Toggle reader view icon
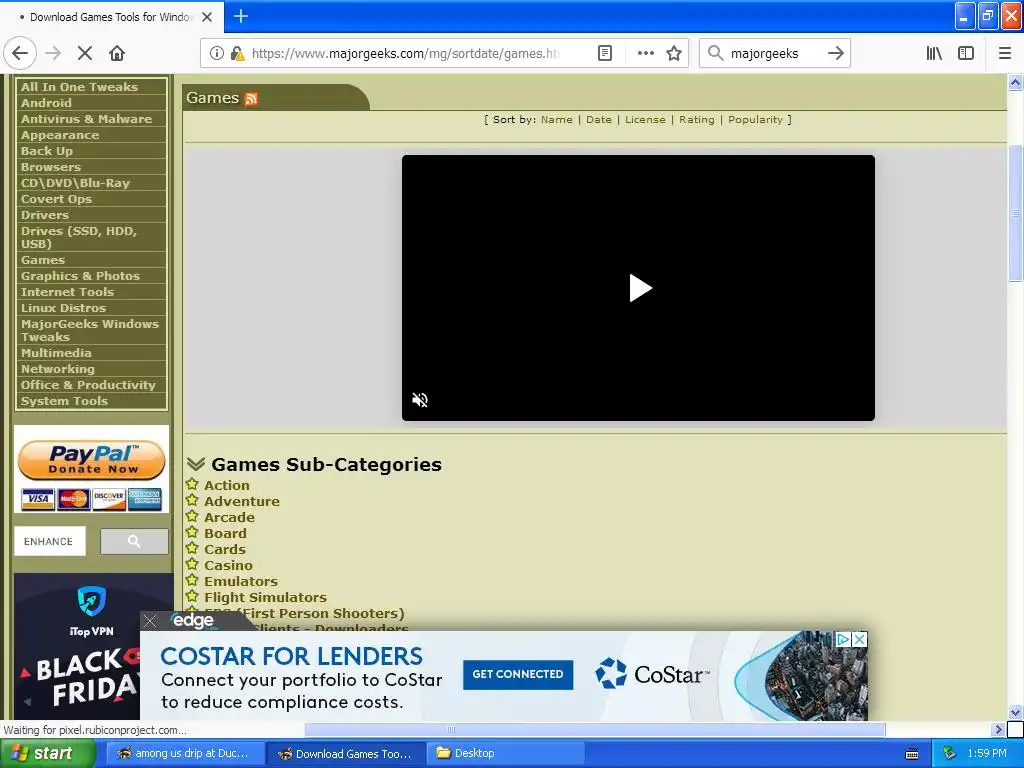Screen dimensions: 1024x768 (605, 54)
